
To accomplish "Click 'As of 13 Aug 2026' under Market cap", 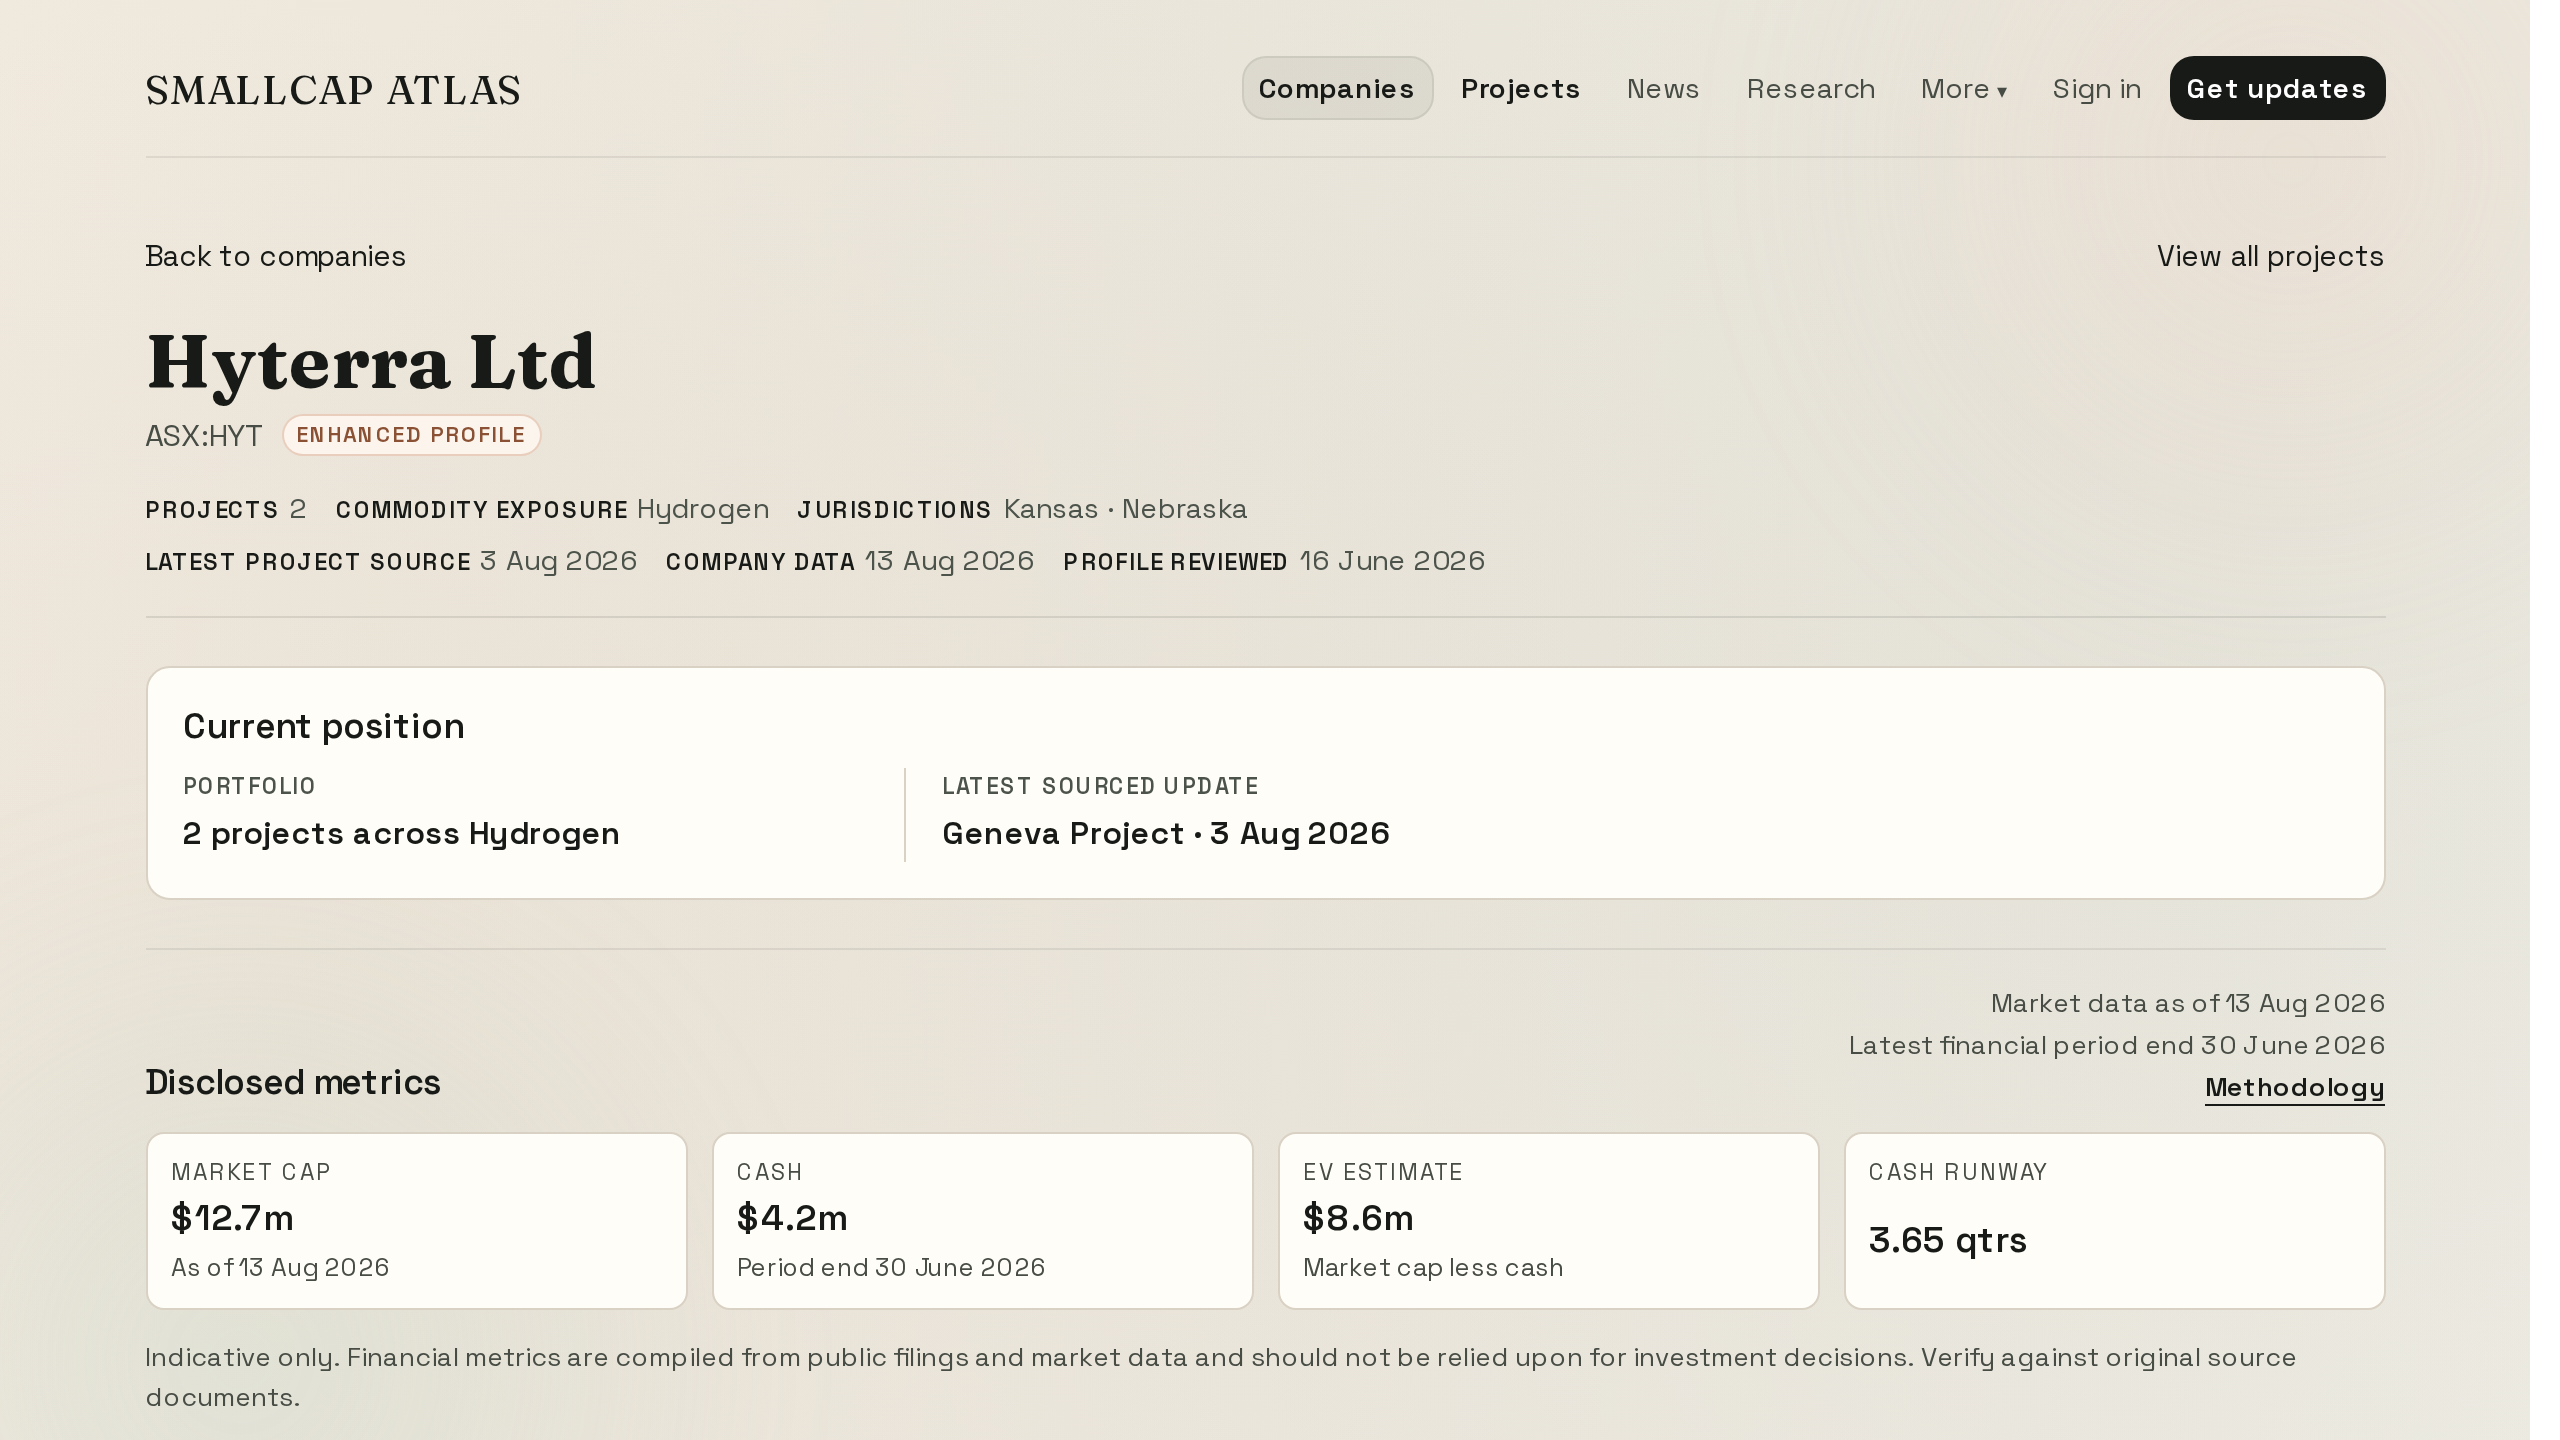I will tap(280, 1267).
